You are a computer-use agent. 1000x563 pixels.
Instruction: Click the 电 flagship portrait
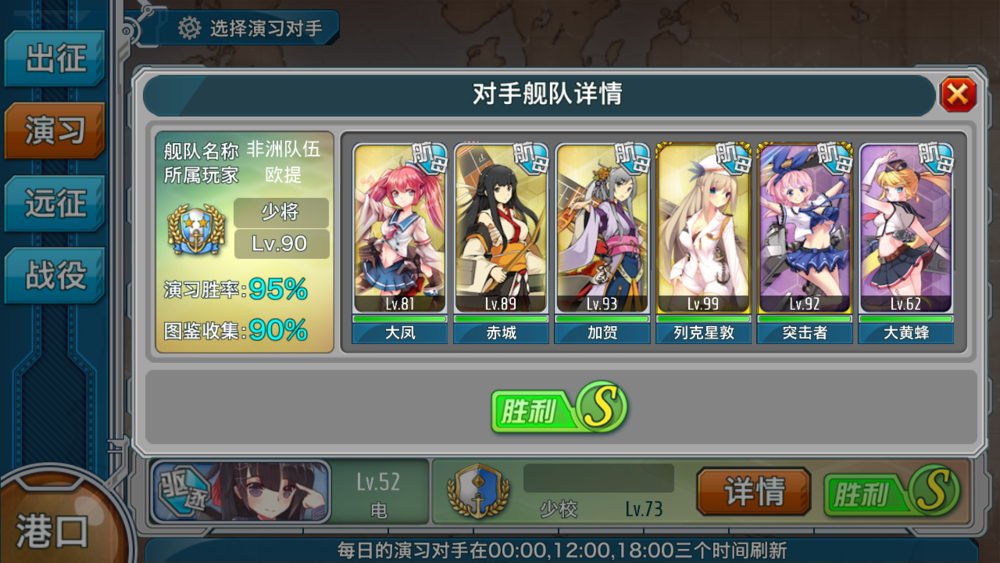[241, 492]
